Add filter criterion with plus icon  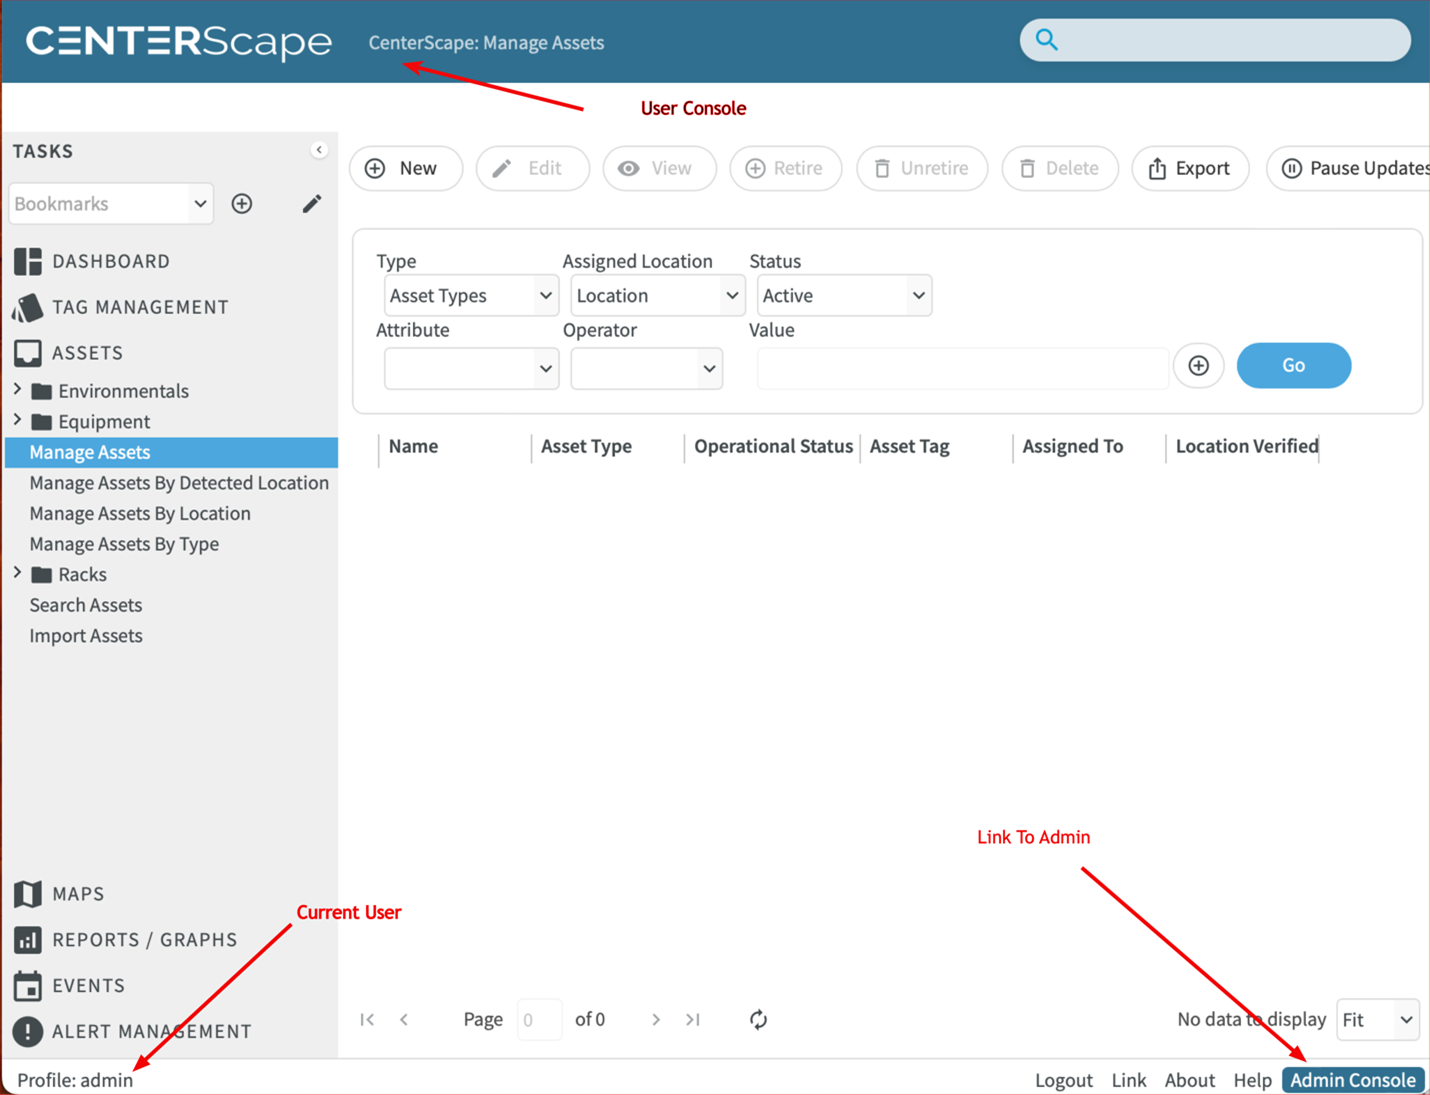coord(1198,366)
